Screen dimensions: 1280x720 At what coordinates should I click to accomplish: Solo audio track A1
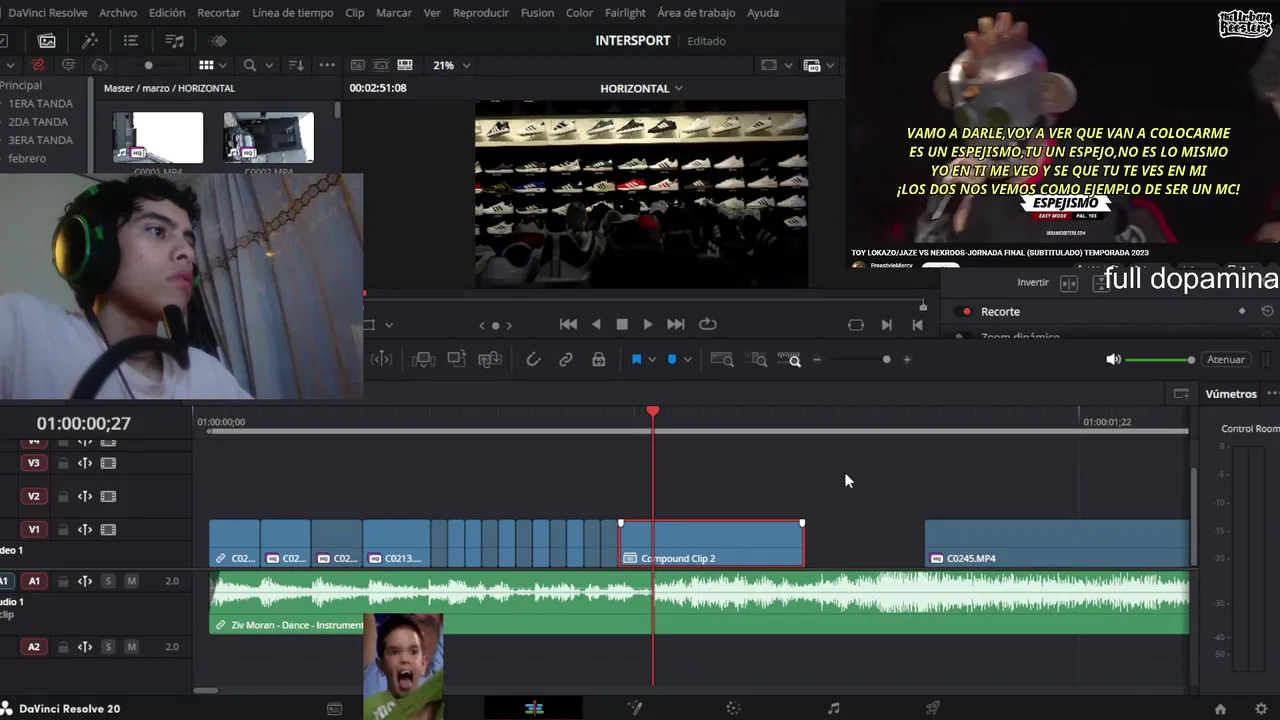108,581
